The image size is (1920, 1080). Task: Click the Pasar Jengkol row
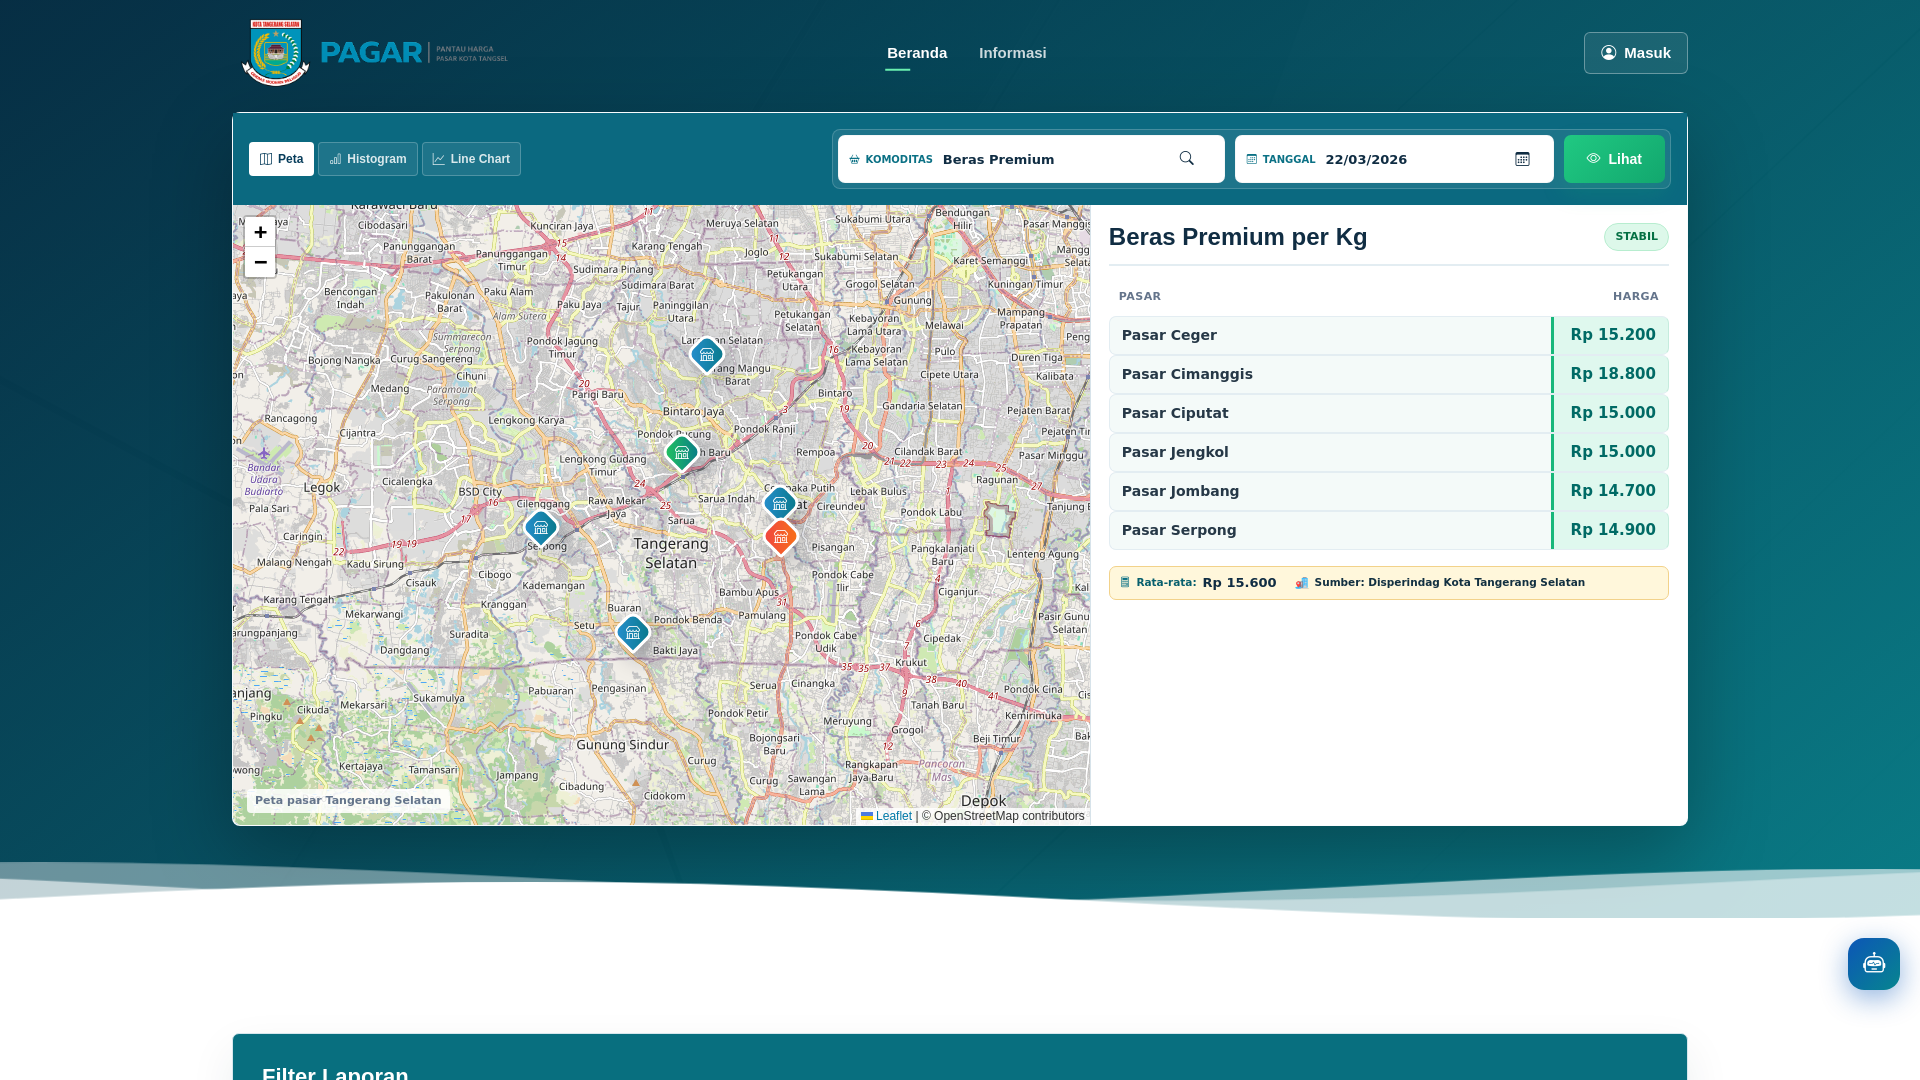click(x=1388, y=452)
